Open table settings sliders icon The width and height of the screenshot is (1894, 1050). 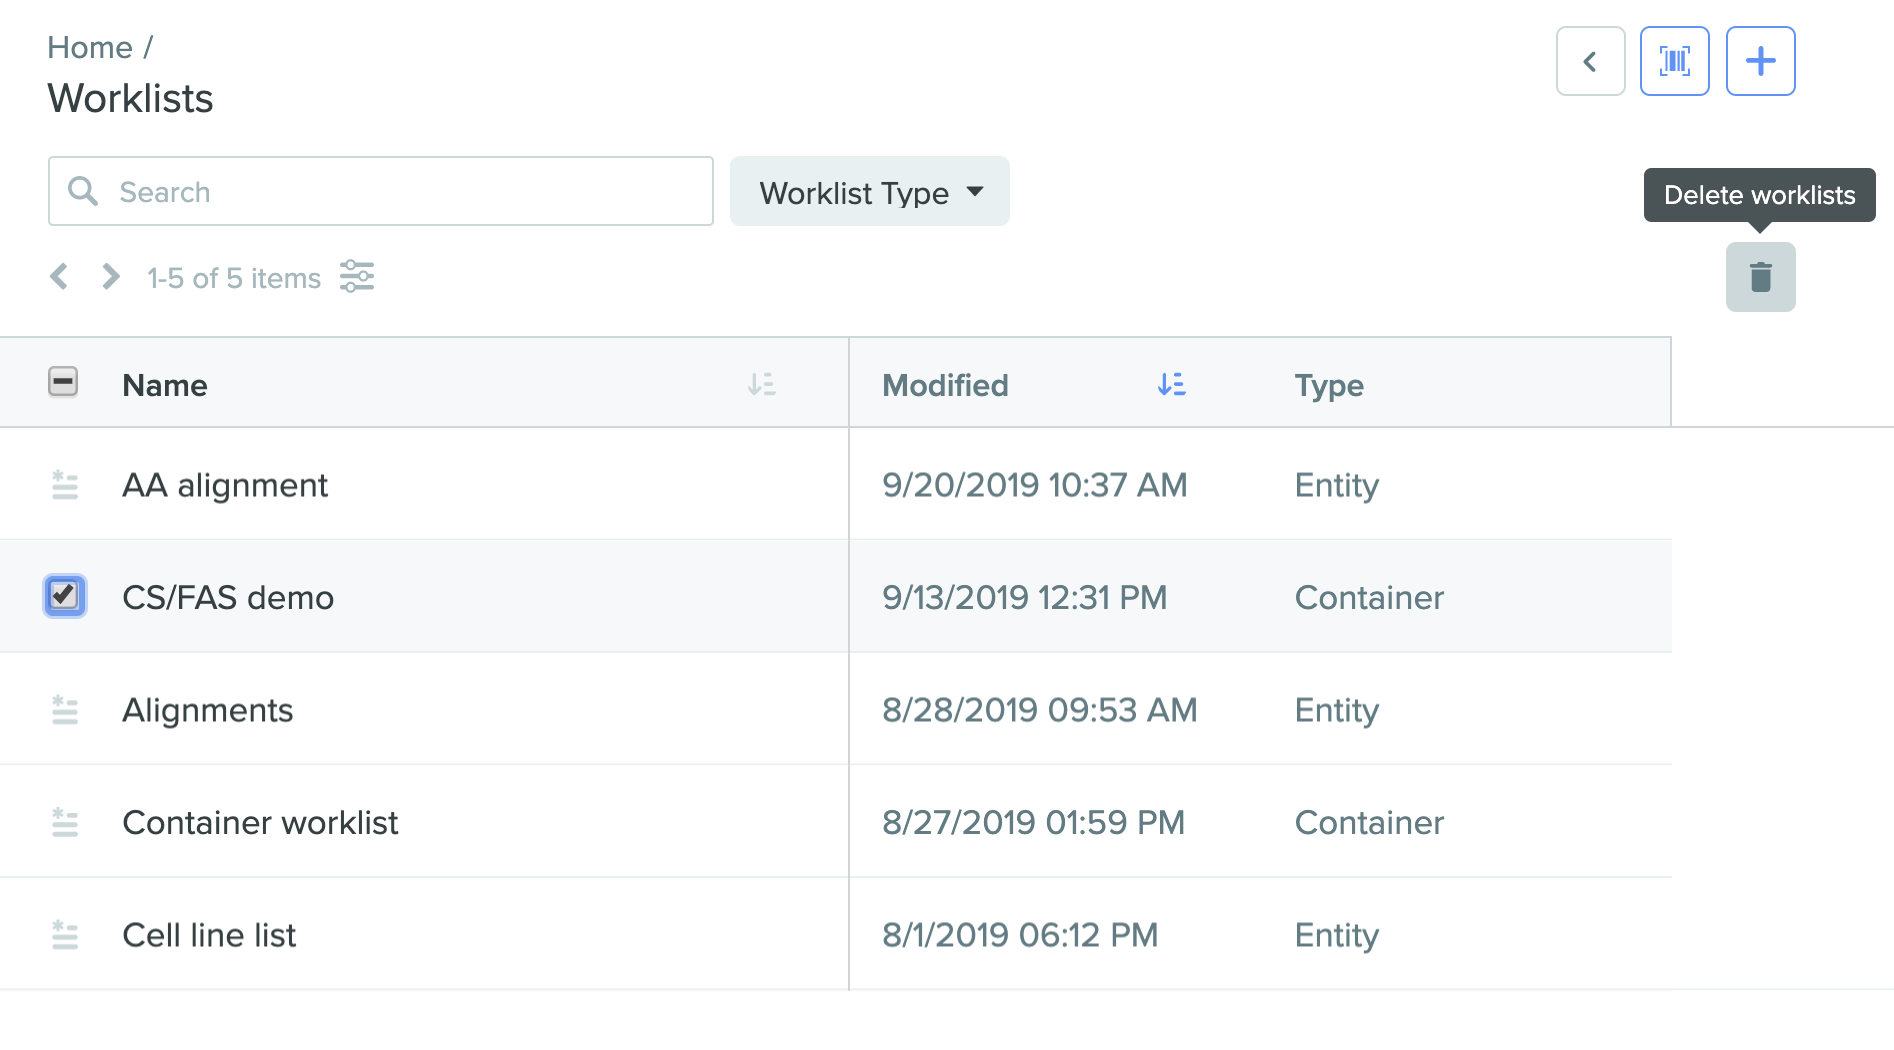coord(357,276)
